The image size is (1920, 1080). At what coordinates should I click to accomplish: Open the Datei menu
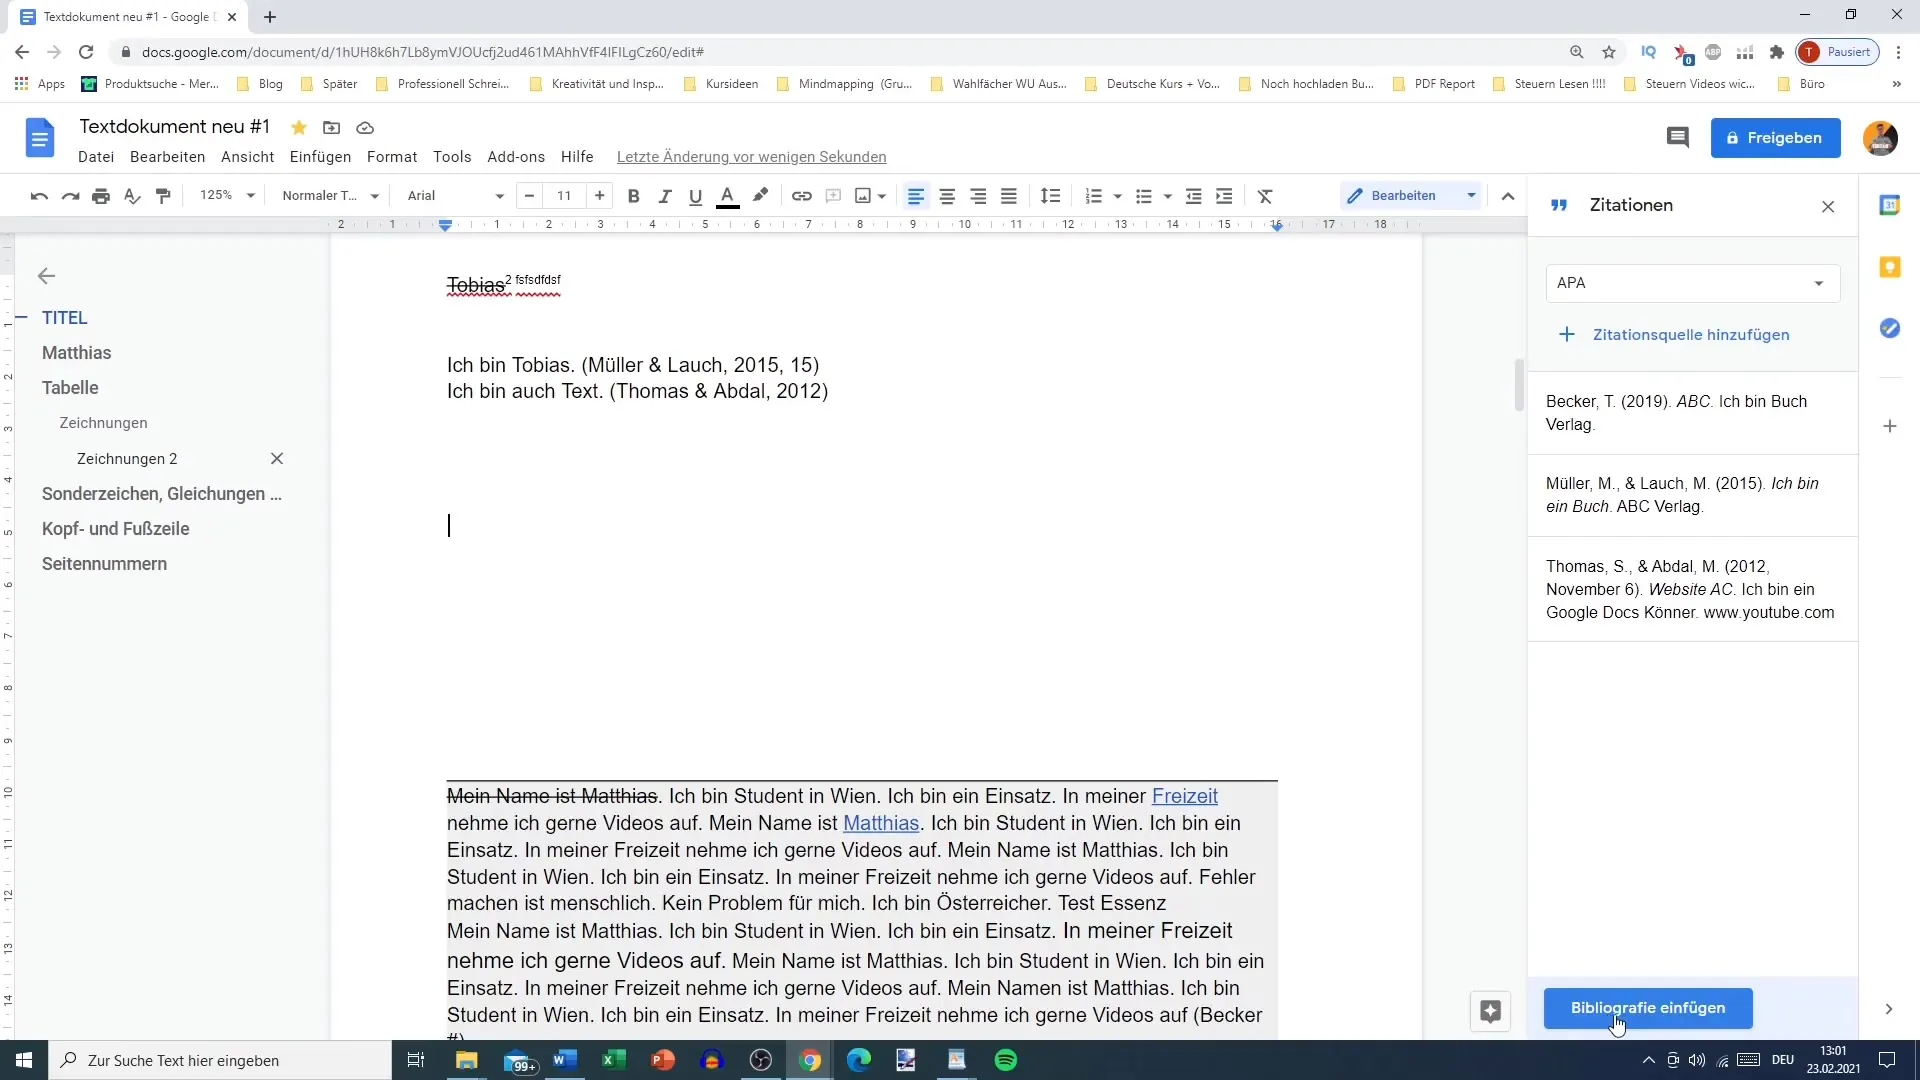click(x=96, y=156)
